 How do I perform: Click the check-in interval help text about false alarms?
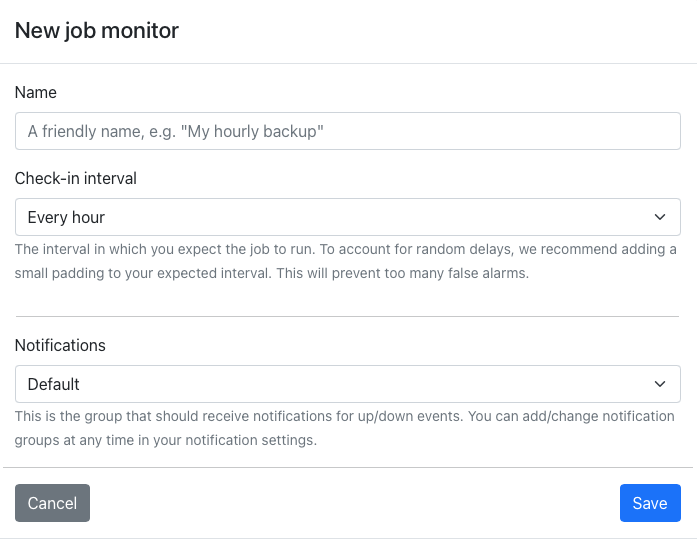345,261
